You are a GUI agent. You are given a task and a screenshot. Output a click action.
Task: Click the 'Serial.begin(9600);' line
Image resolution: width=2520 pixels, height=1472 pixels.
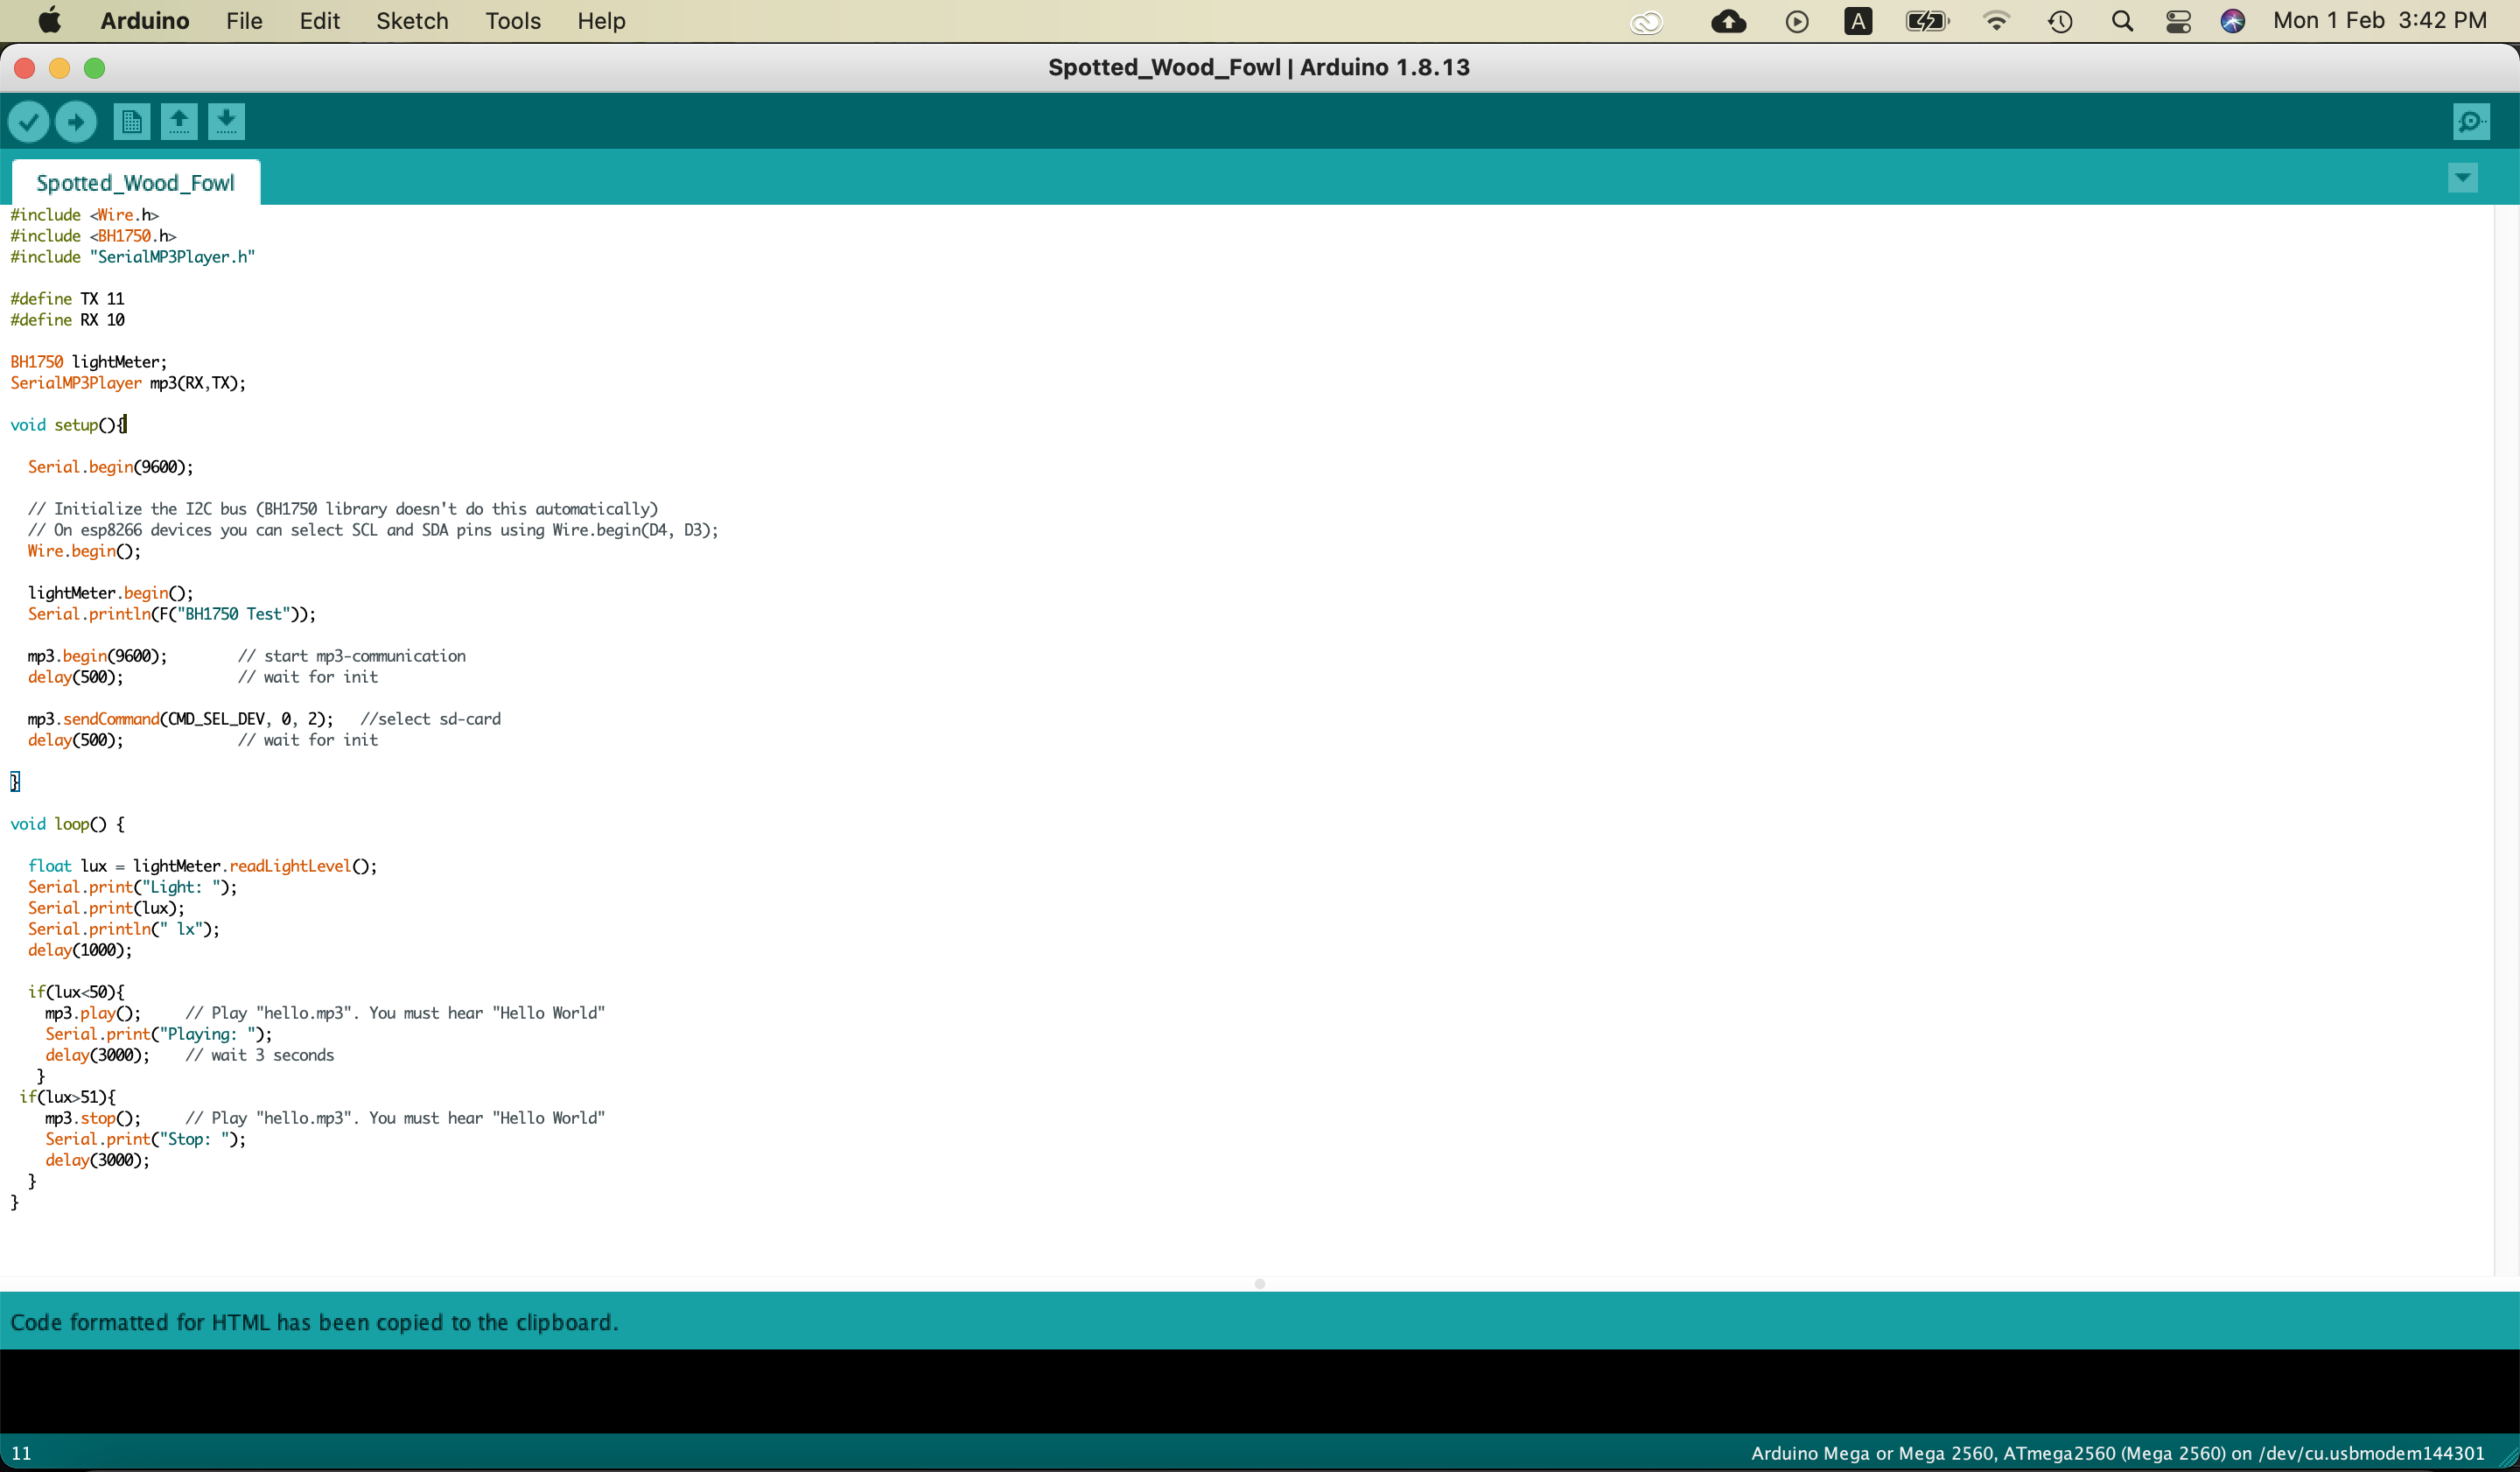point(111,467)
